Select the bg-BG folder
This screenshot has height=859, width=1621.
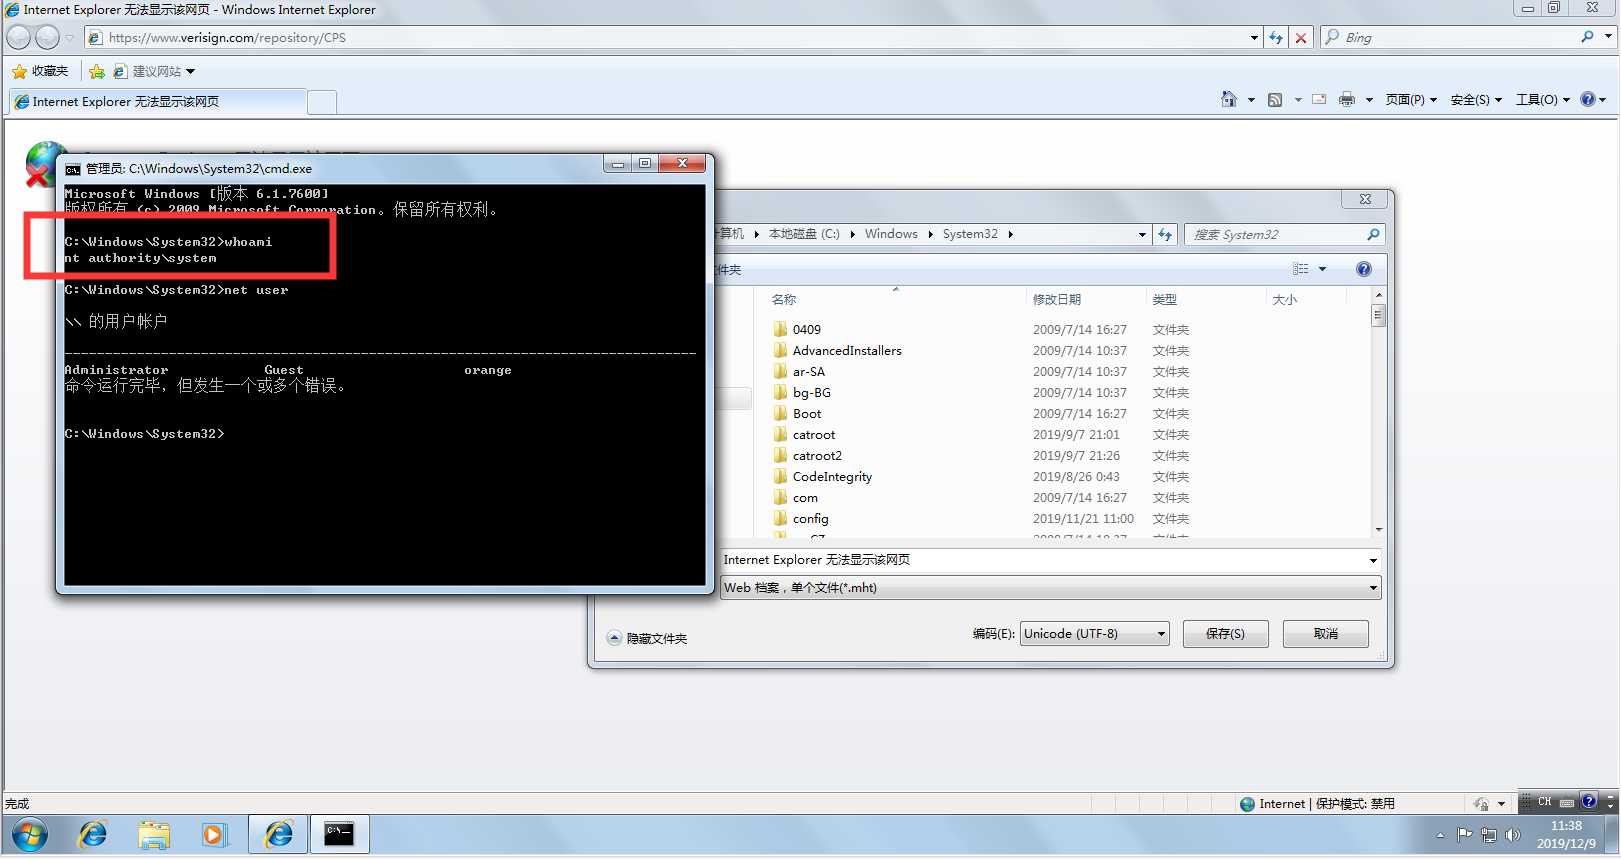(x=802, y=393)
